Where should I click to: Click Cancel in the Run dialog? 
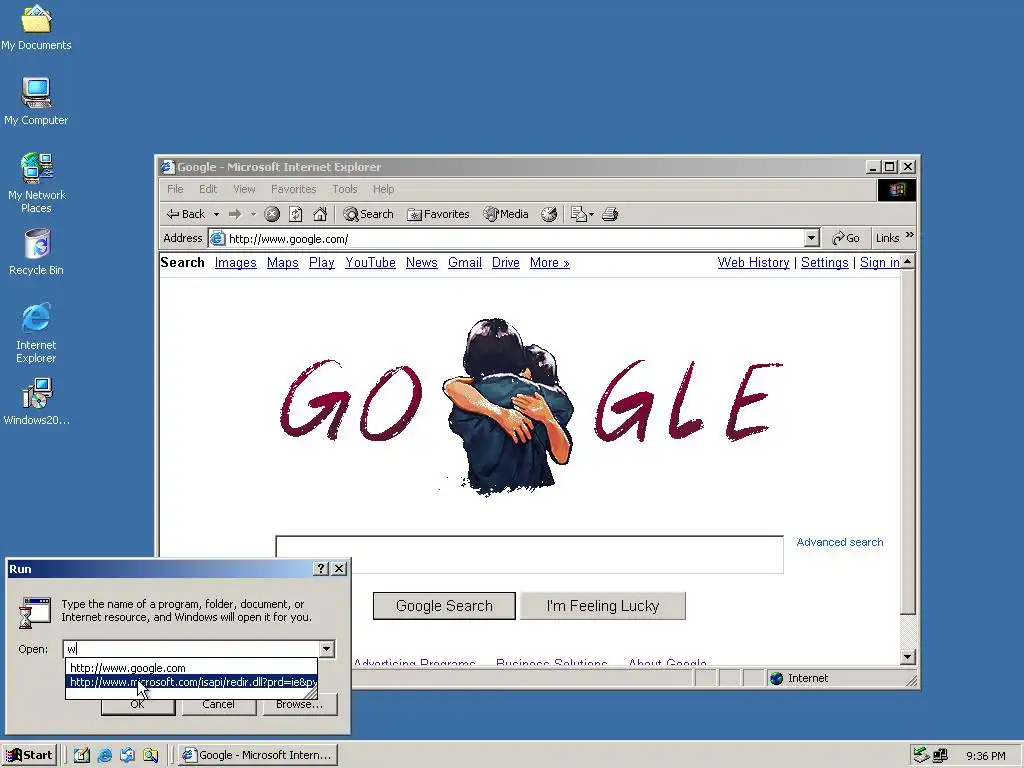(219, 704)
